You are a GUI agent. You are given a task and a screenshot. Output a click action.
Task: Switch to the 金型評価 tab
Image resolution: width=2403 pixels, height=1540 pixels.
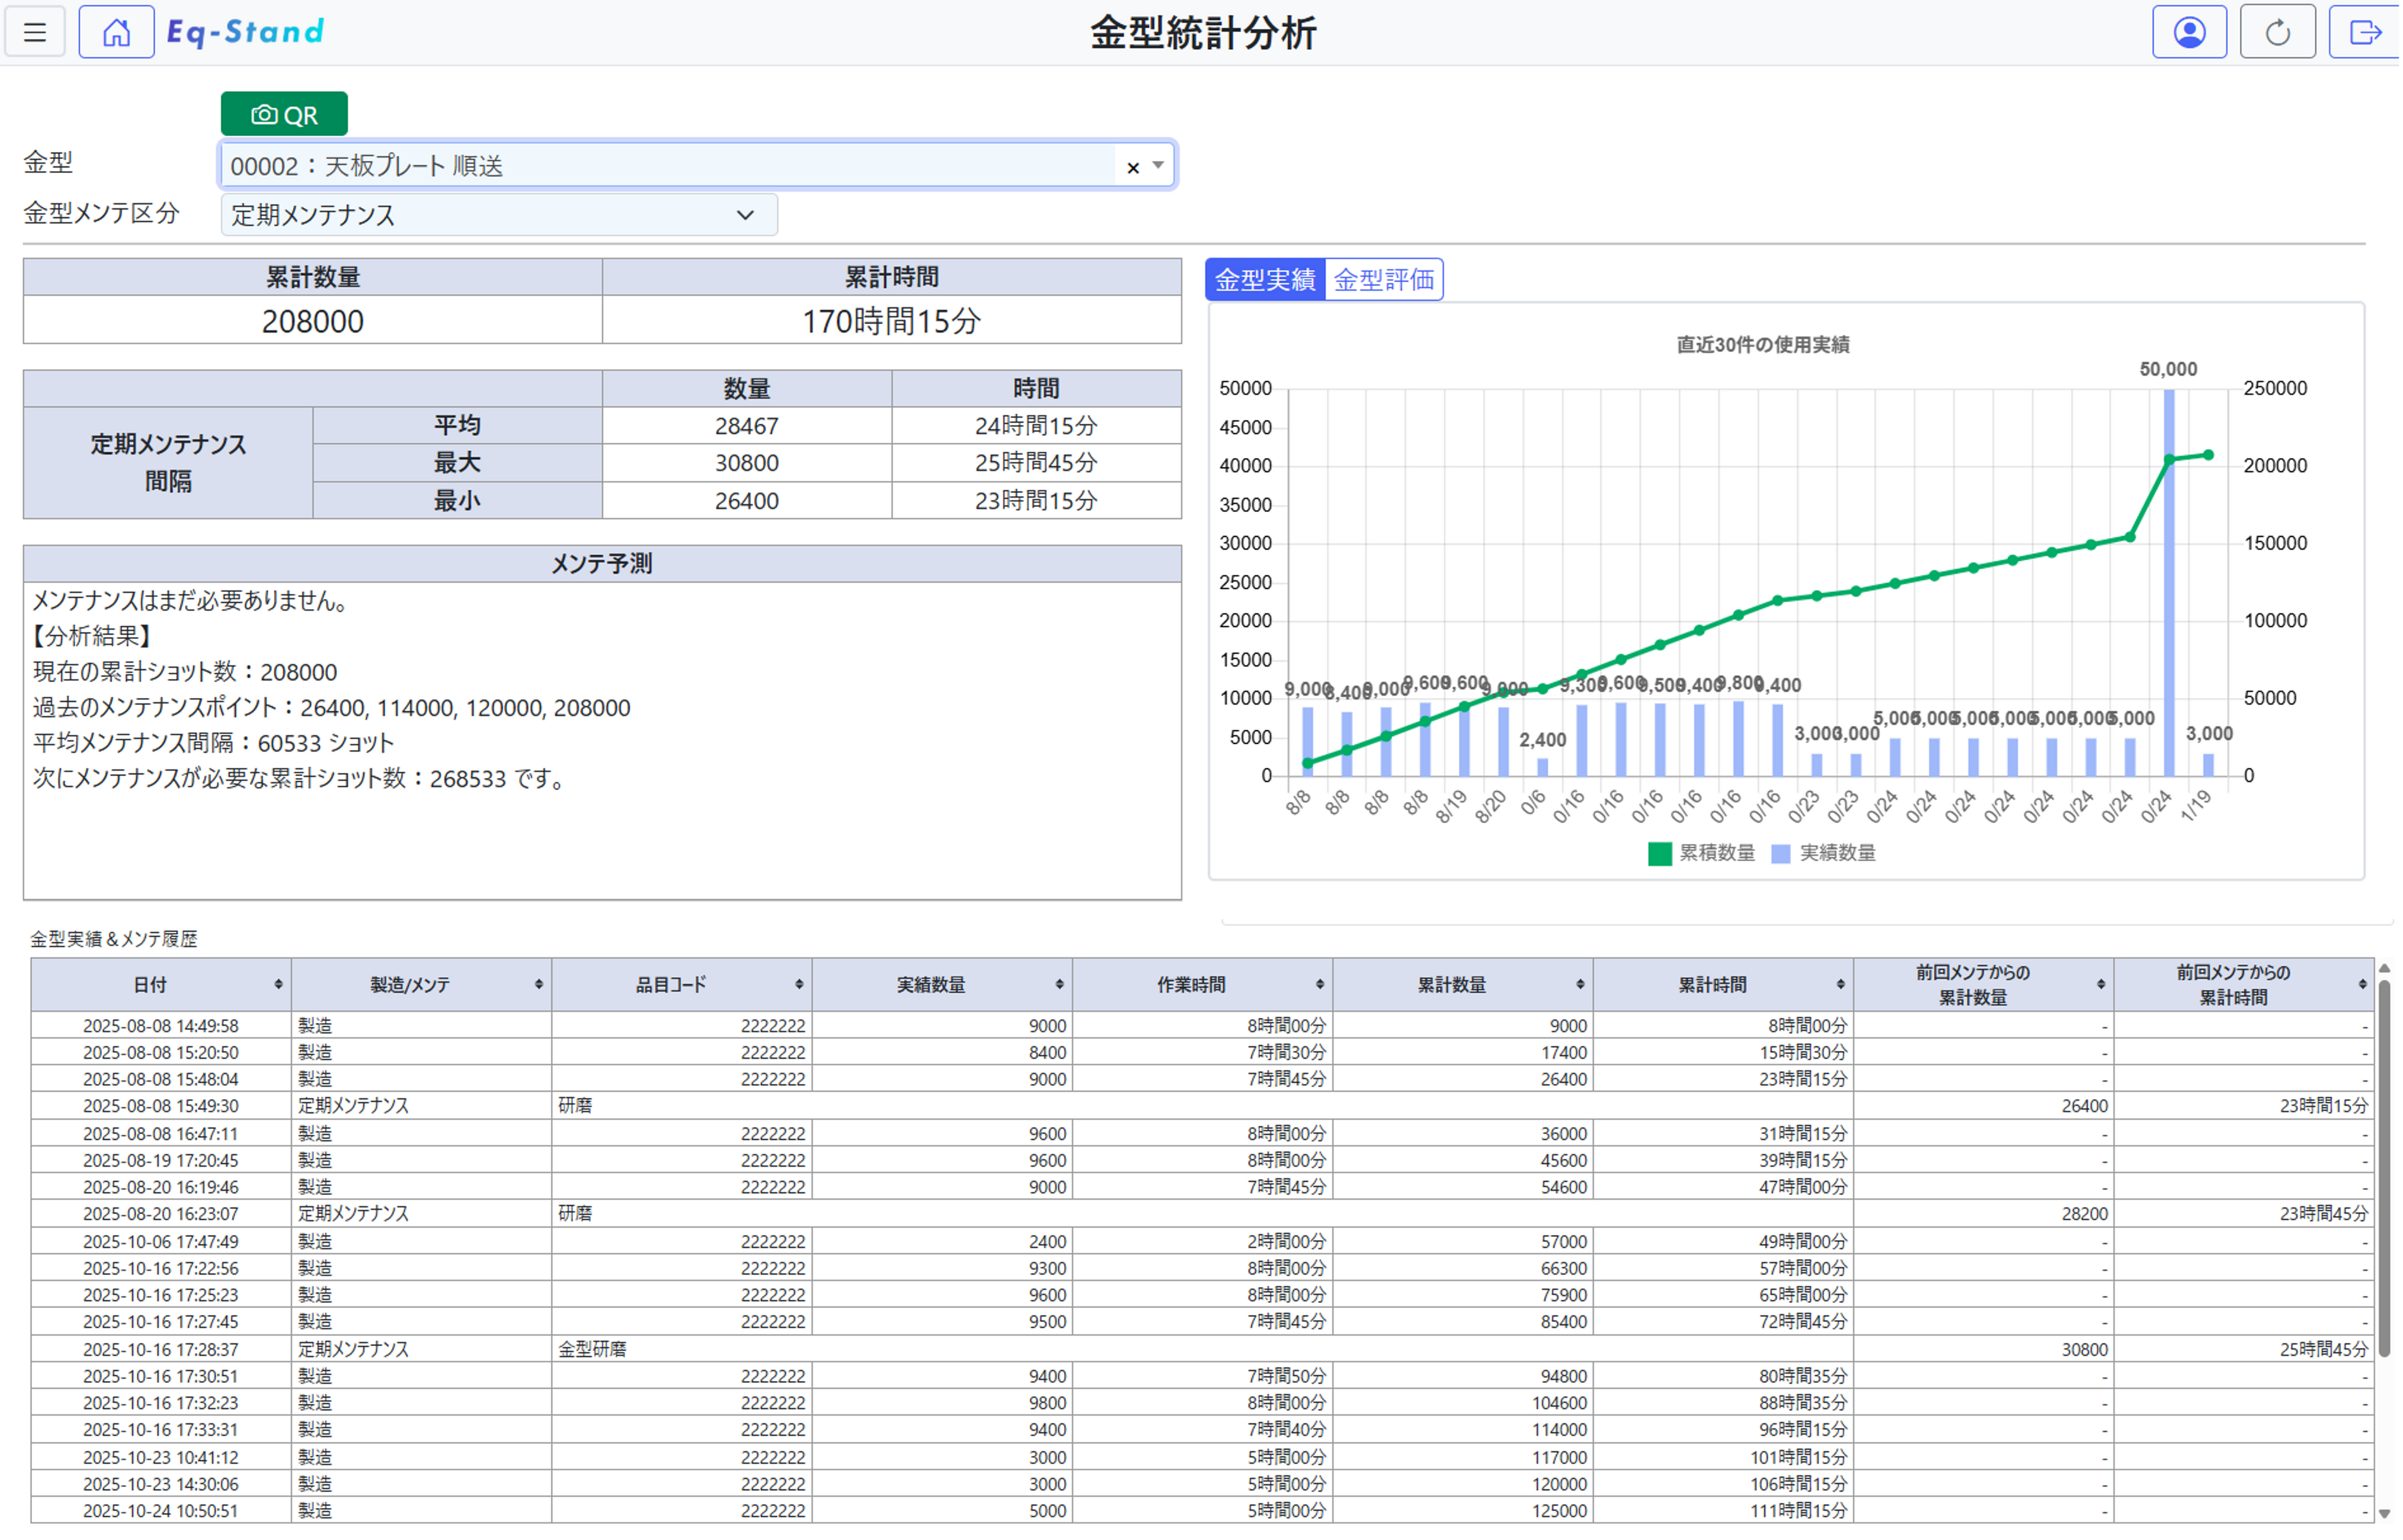[x=1383, y=280]
